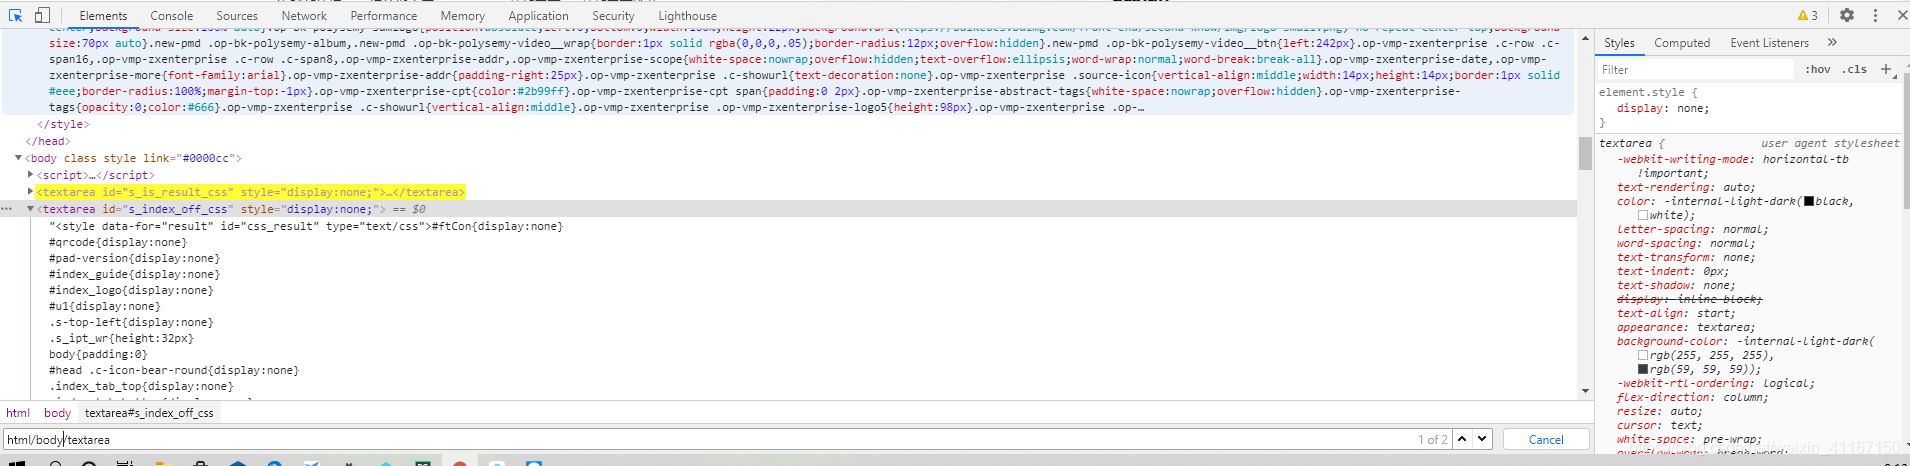The height and width of the screenshot is (466, 1910).
Task: Click the rgb(255, 255, 255) swatch
Action: click(x=1643, y=355)
